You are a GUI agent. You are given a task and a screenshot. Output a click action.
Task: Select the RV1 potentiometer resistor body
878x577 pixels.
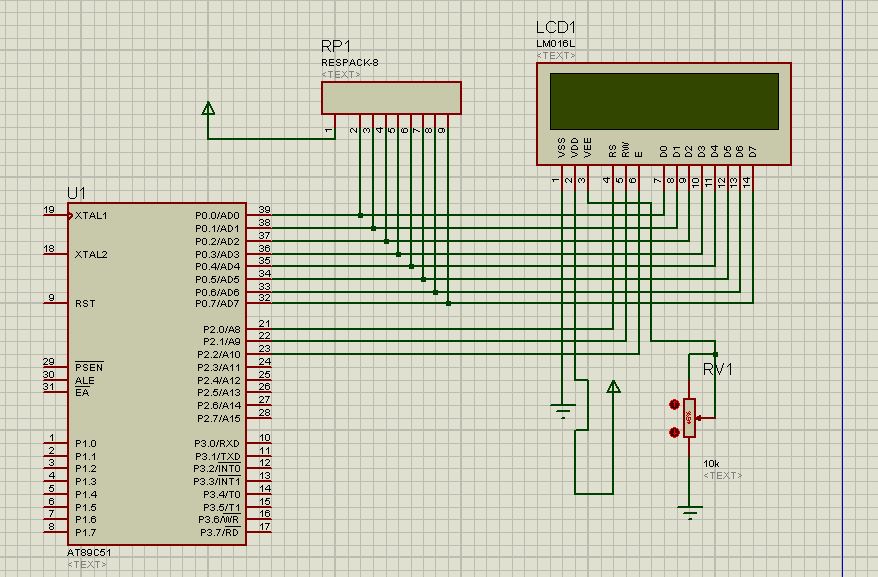tap(689, 418)
